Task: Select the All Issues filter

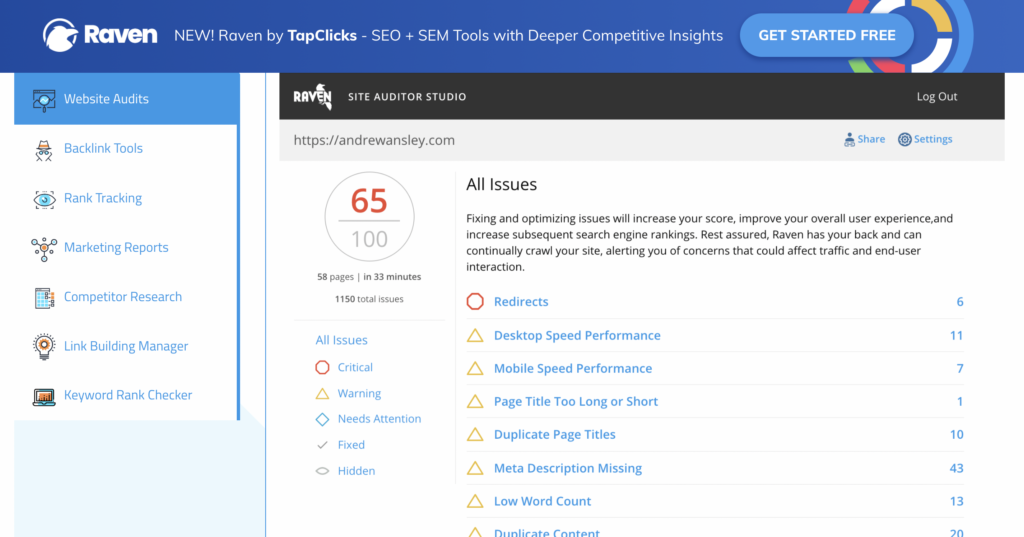Action: pos(341,340)
